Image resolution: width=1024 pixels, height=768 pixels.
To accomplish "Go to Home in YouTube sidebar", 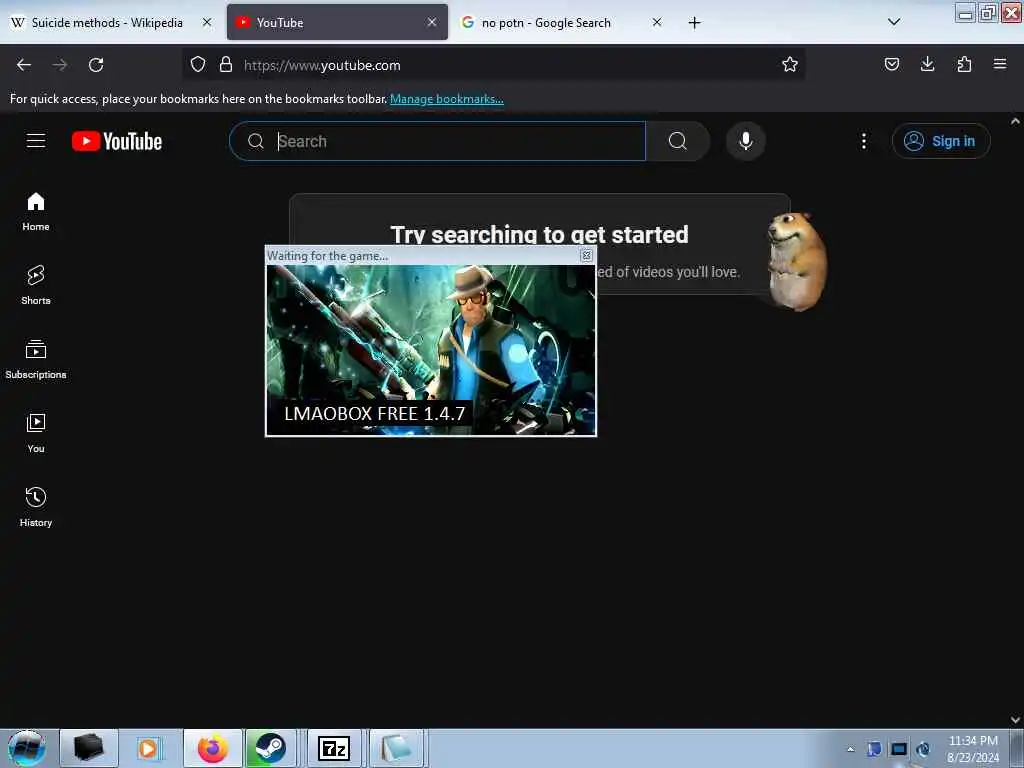I will (x=36, y=212).
